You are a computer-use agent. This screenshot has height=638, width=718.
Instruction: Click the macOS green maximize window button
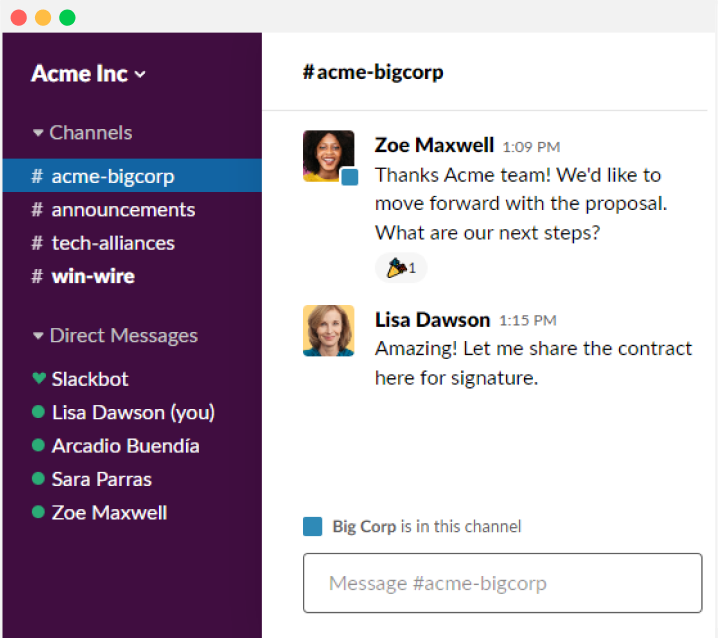tap(67, 18)
